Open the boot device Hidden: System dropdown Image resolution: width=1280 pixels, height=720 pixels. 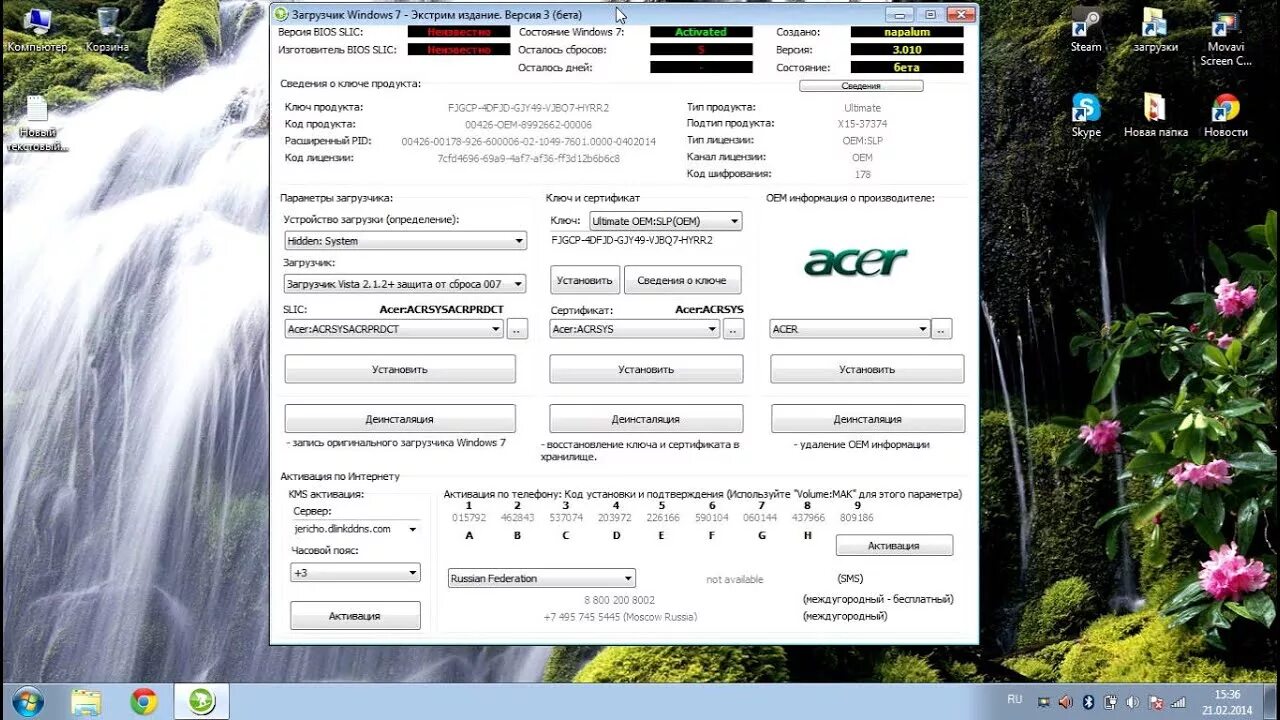tap(405, 241)
